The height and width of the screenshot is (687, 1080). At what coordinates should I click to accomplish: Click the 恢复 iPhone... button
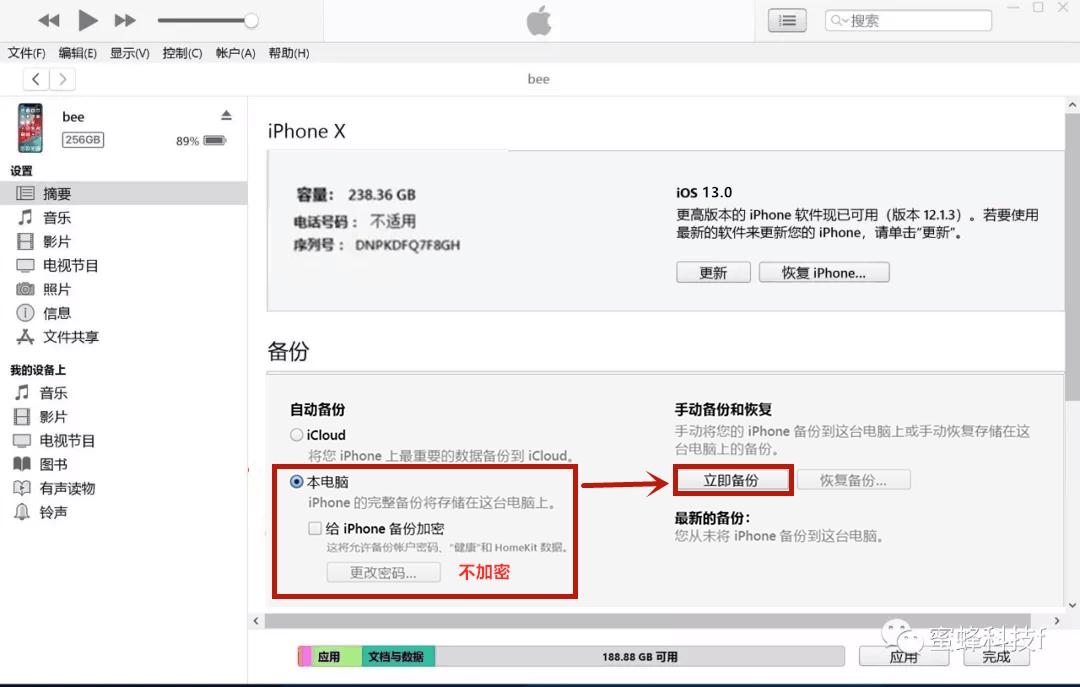824,272
